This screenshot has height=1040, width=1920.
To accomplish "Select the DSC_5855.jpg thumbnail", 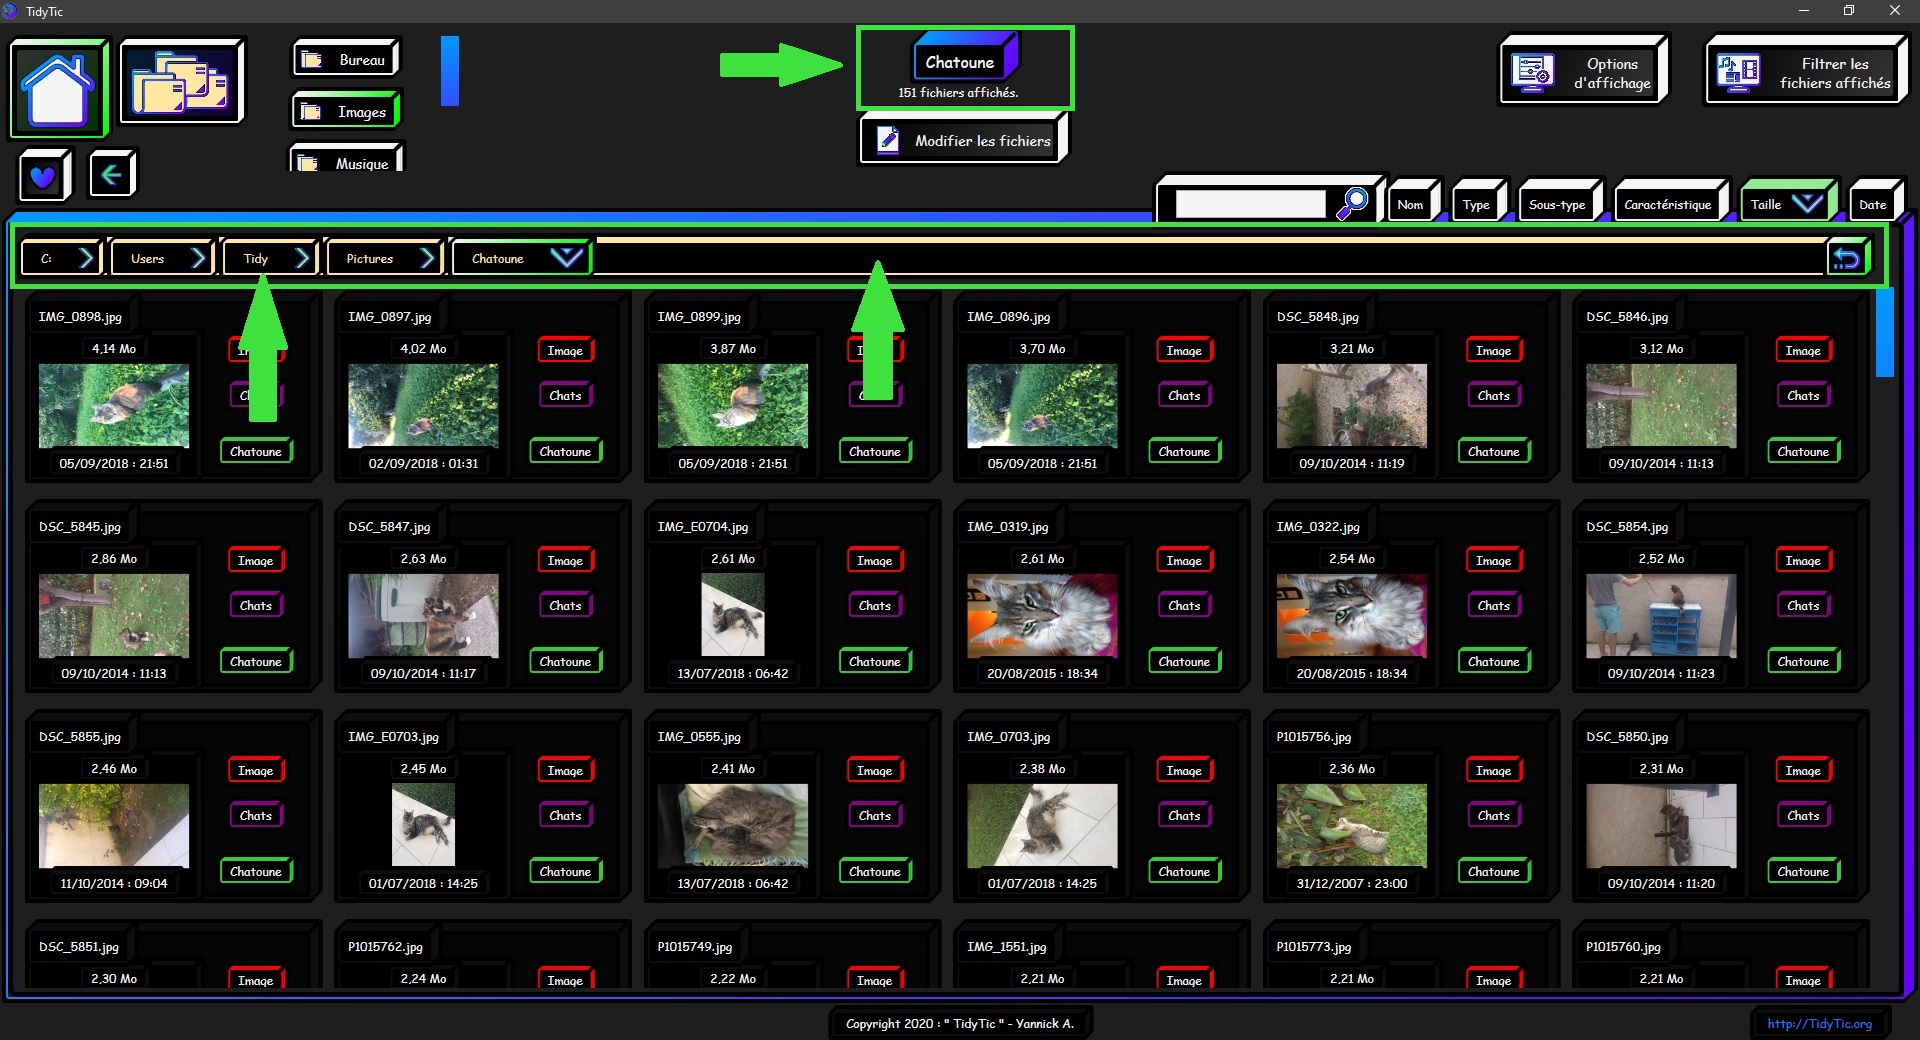I will [x=113, y=825].
